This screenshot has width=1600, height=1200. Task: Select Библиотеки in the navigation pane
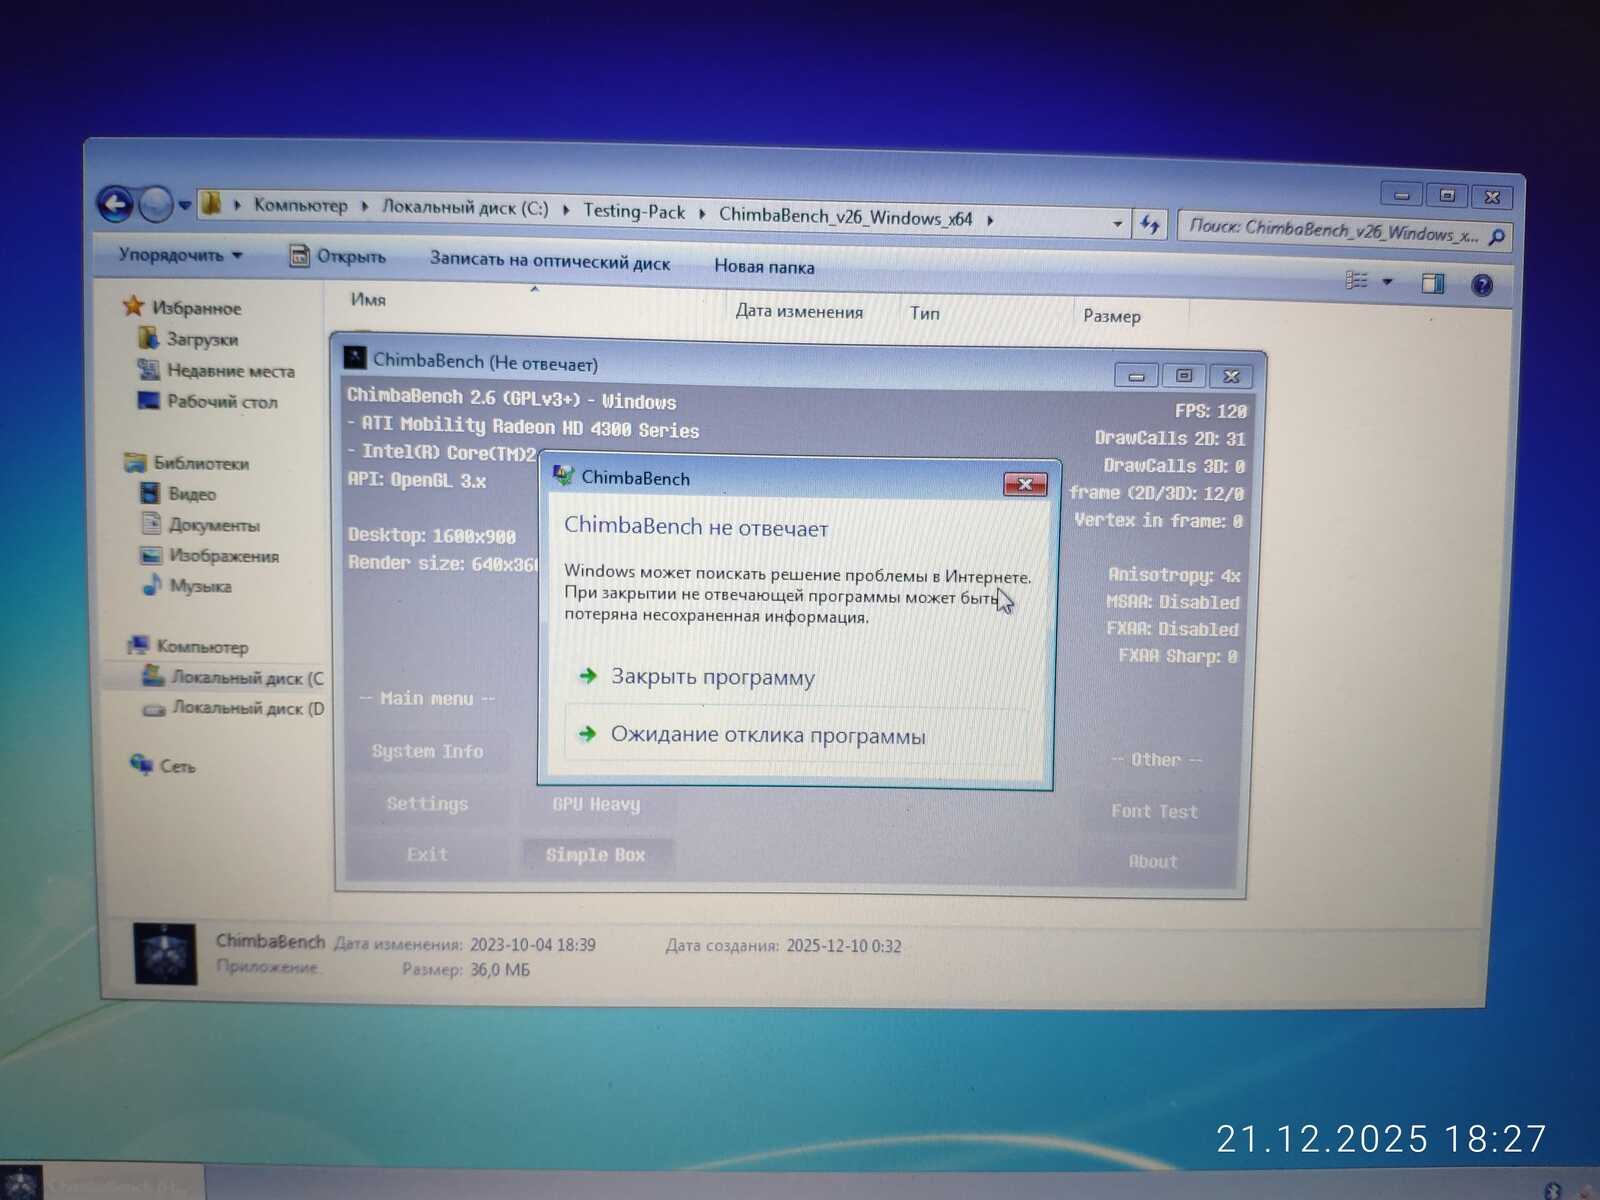(x=187, y=463)
